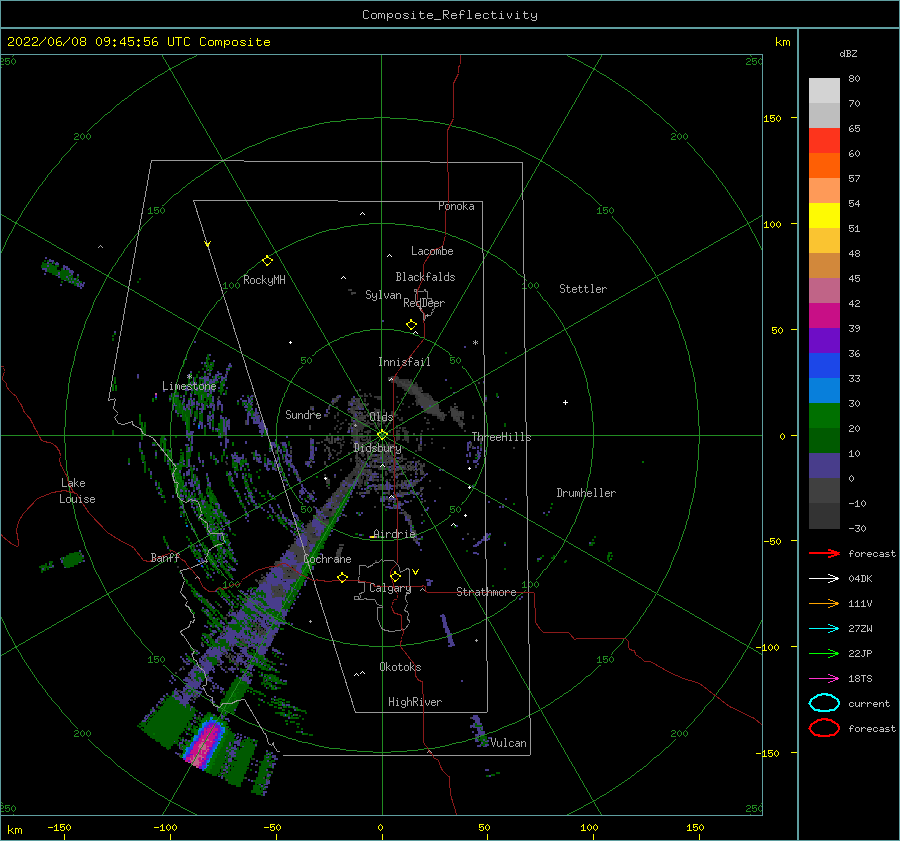
Task: Click the Limestone label
Action: [189, 386]
